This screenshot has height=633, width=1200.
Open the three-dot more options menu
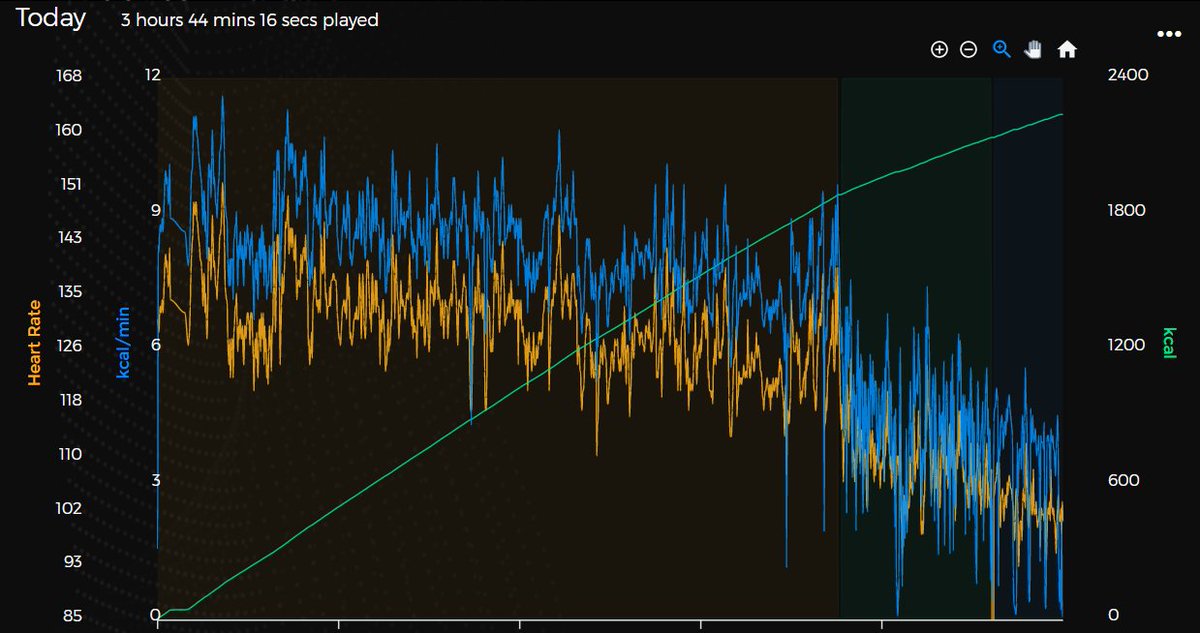pos(1169,33)
